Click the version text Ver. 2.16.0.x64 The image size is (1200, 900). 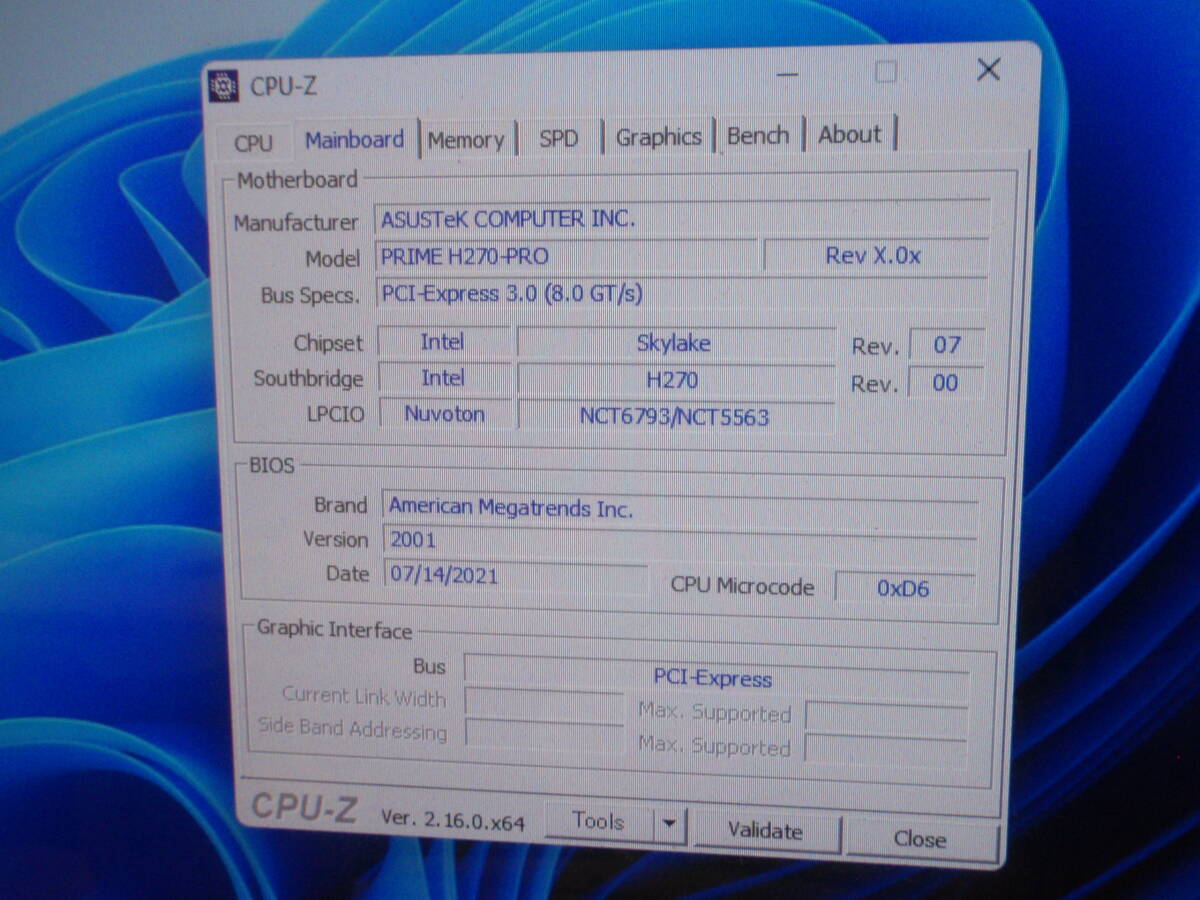coord(453,819)
